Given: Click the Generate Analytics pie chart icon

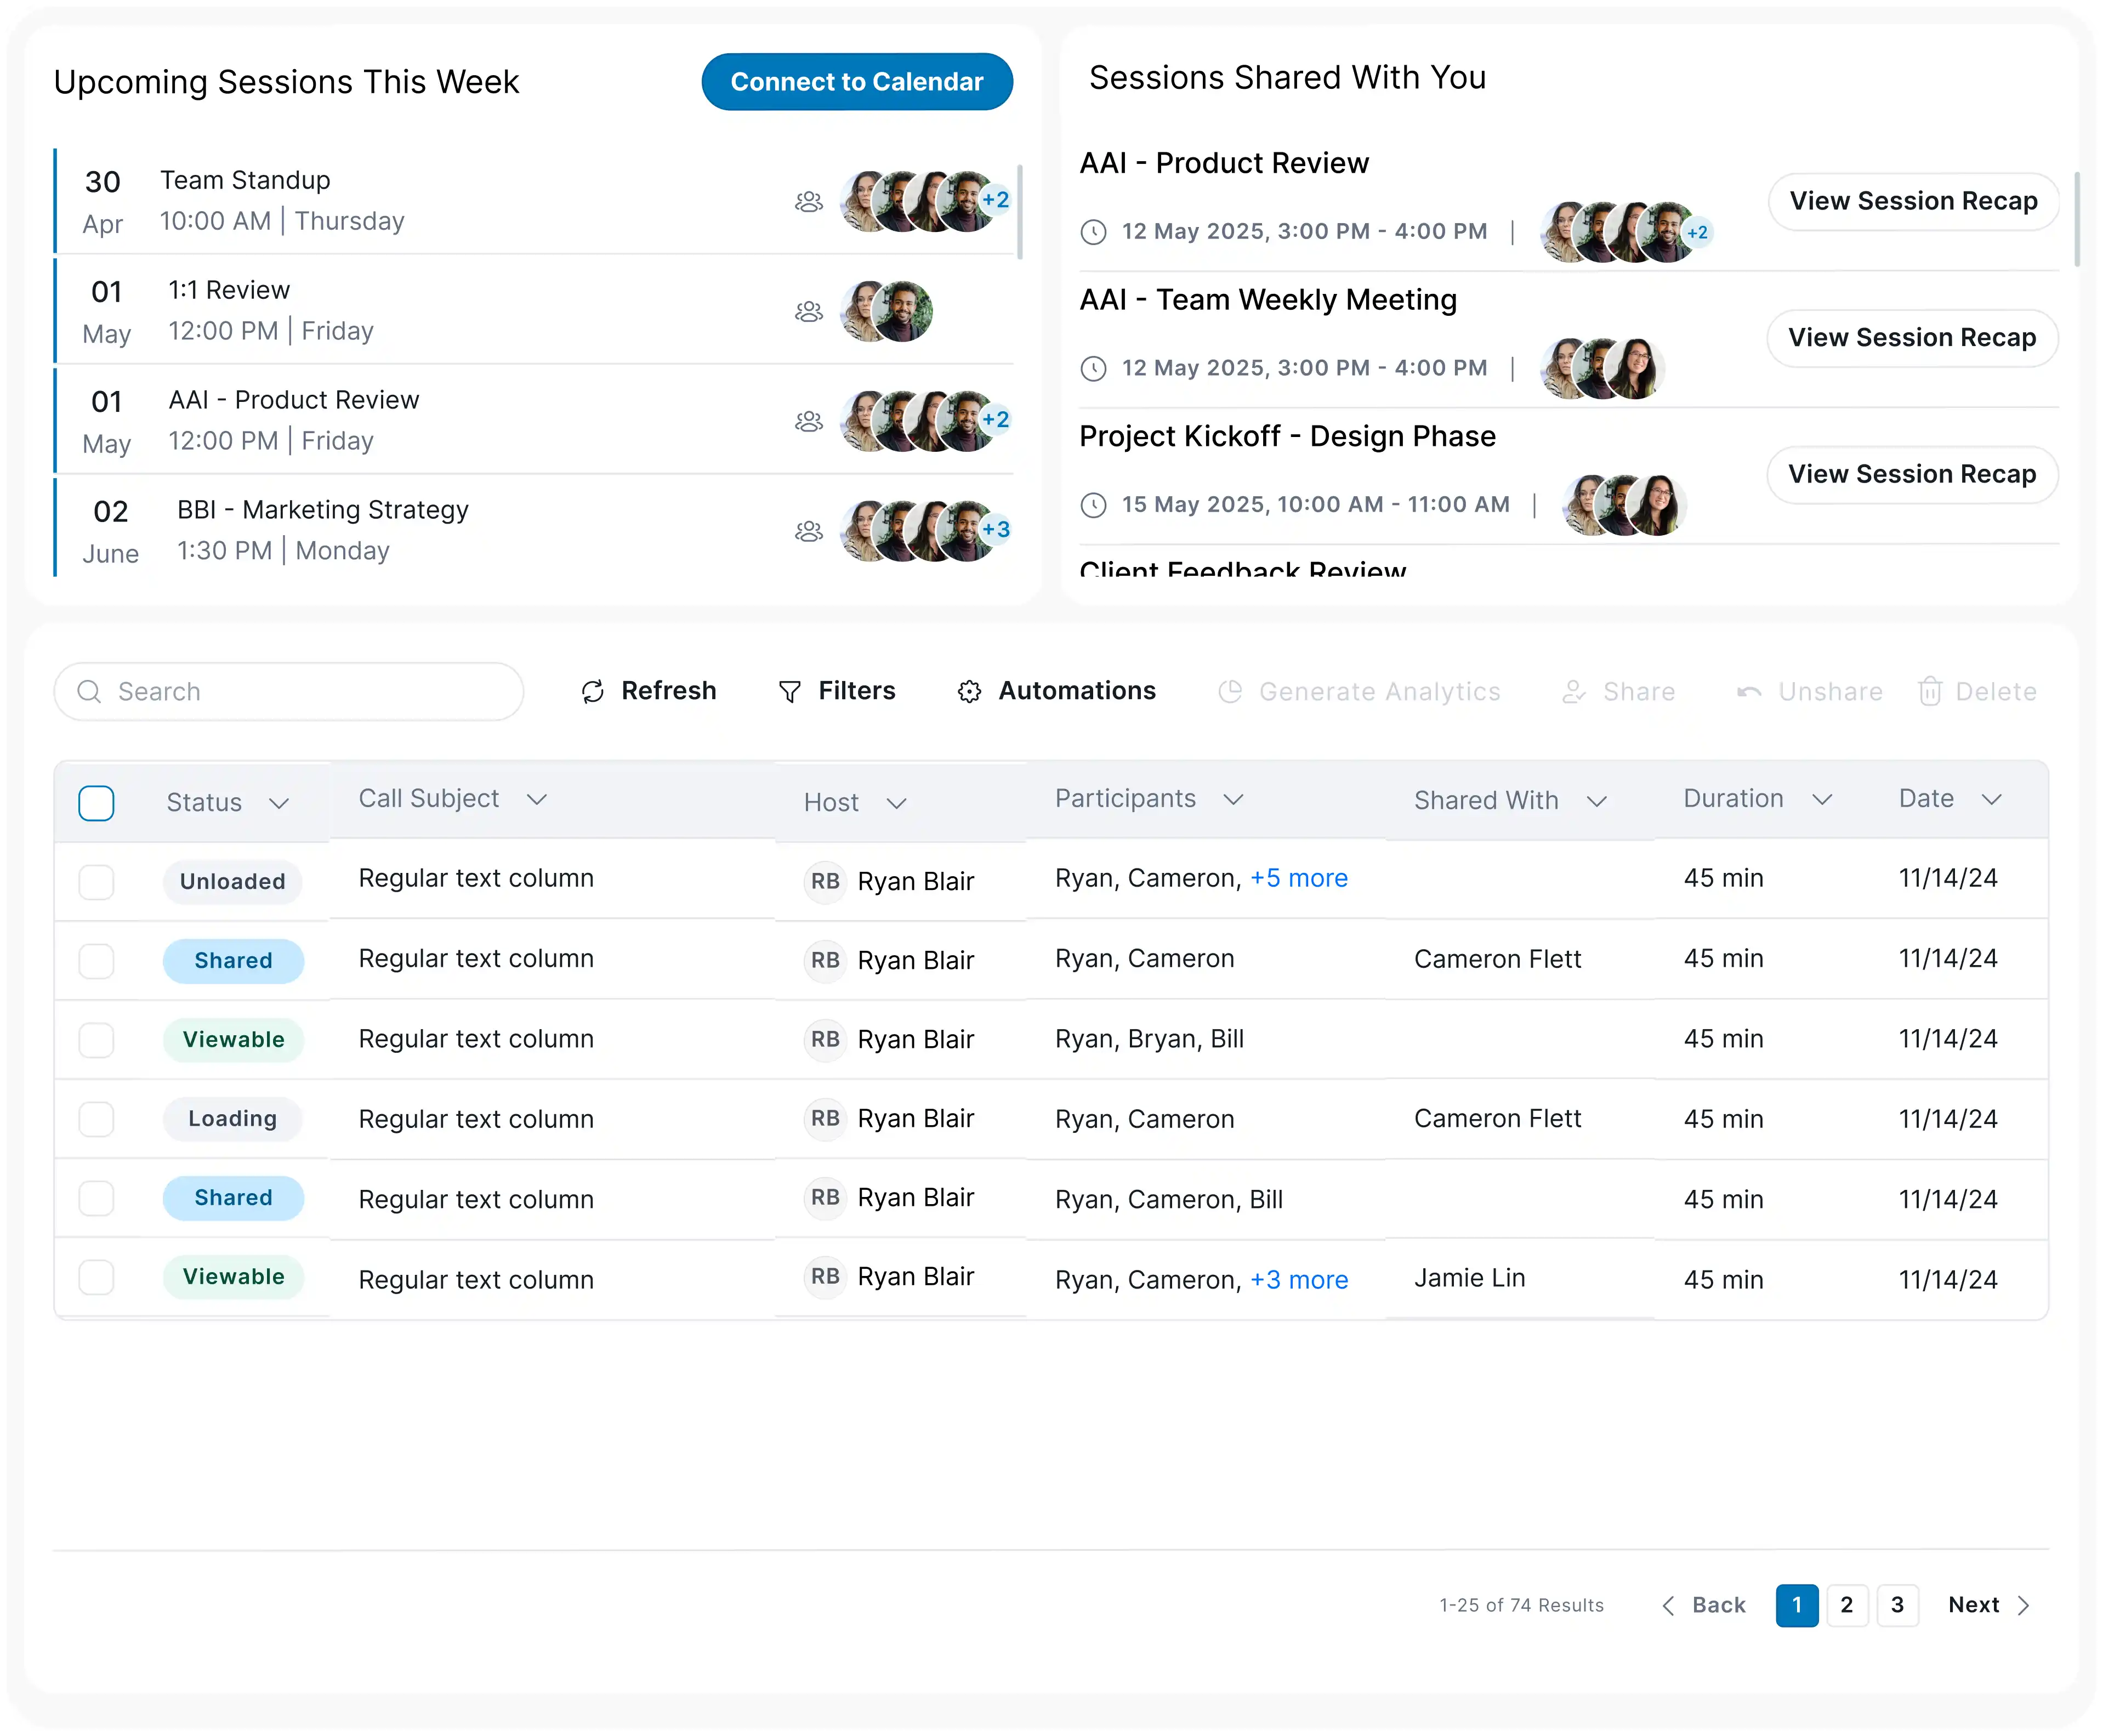Looking at the screenshot, I should coord(1230,692).
